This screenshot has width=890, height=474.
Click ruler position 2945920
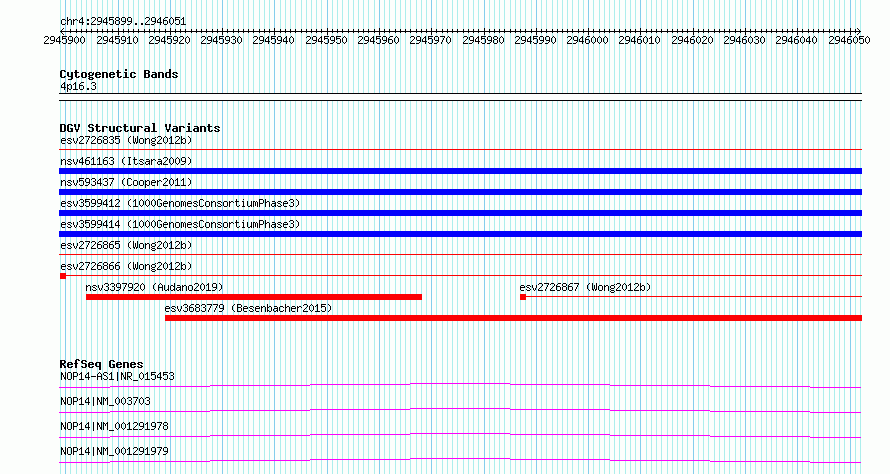click(x=169, y=40)
